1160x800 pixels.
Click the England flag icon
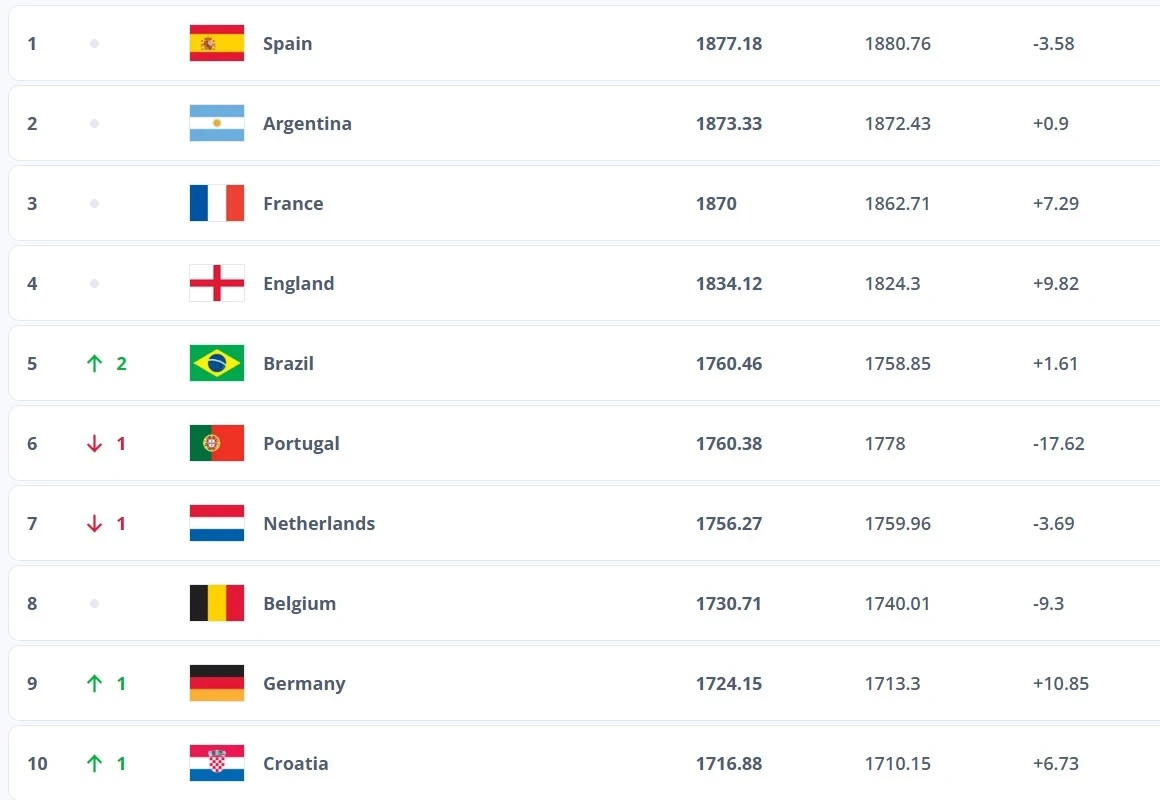(217, 283)
